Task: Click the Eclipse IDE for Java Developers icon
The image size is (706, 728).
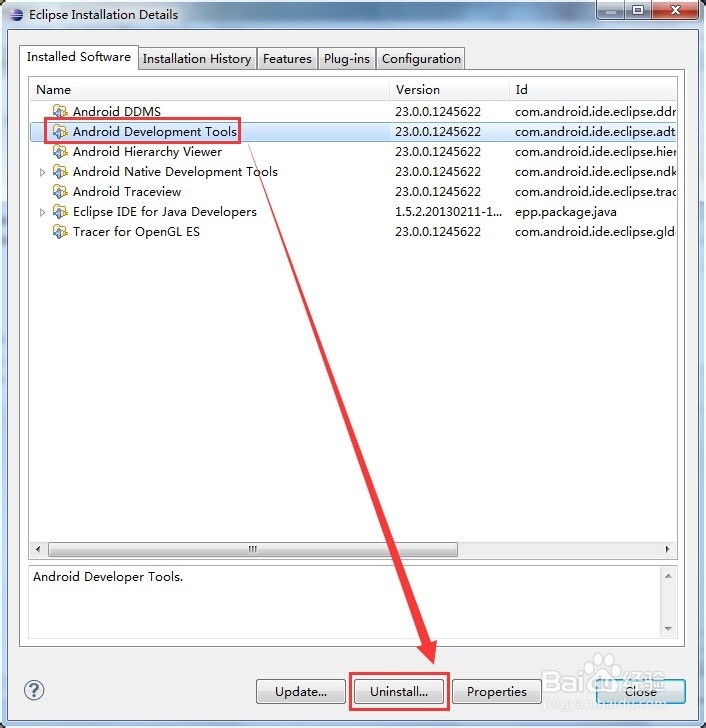Action: pyautogui.click(x=60, y=212)
